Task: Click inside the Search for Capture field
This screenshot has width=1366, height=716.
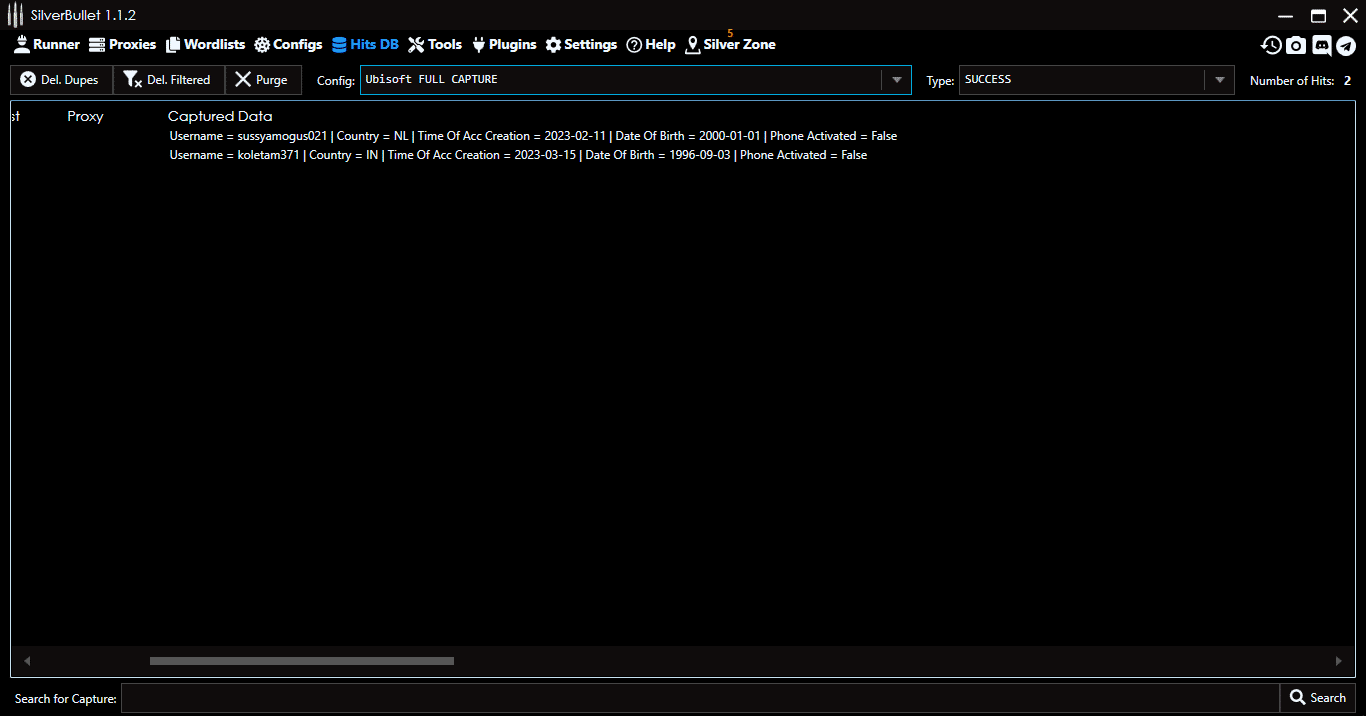Action: click(690, 697)
